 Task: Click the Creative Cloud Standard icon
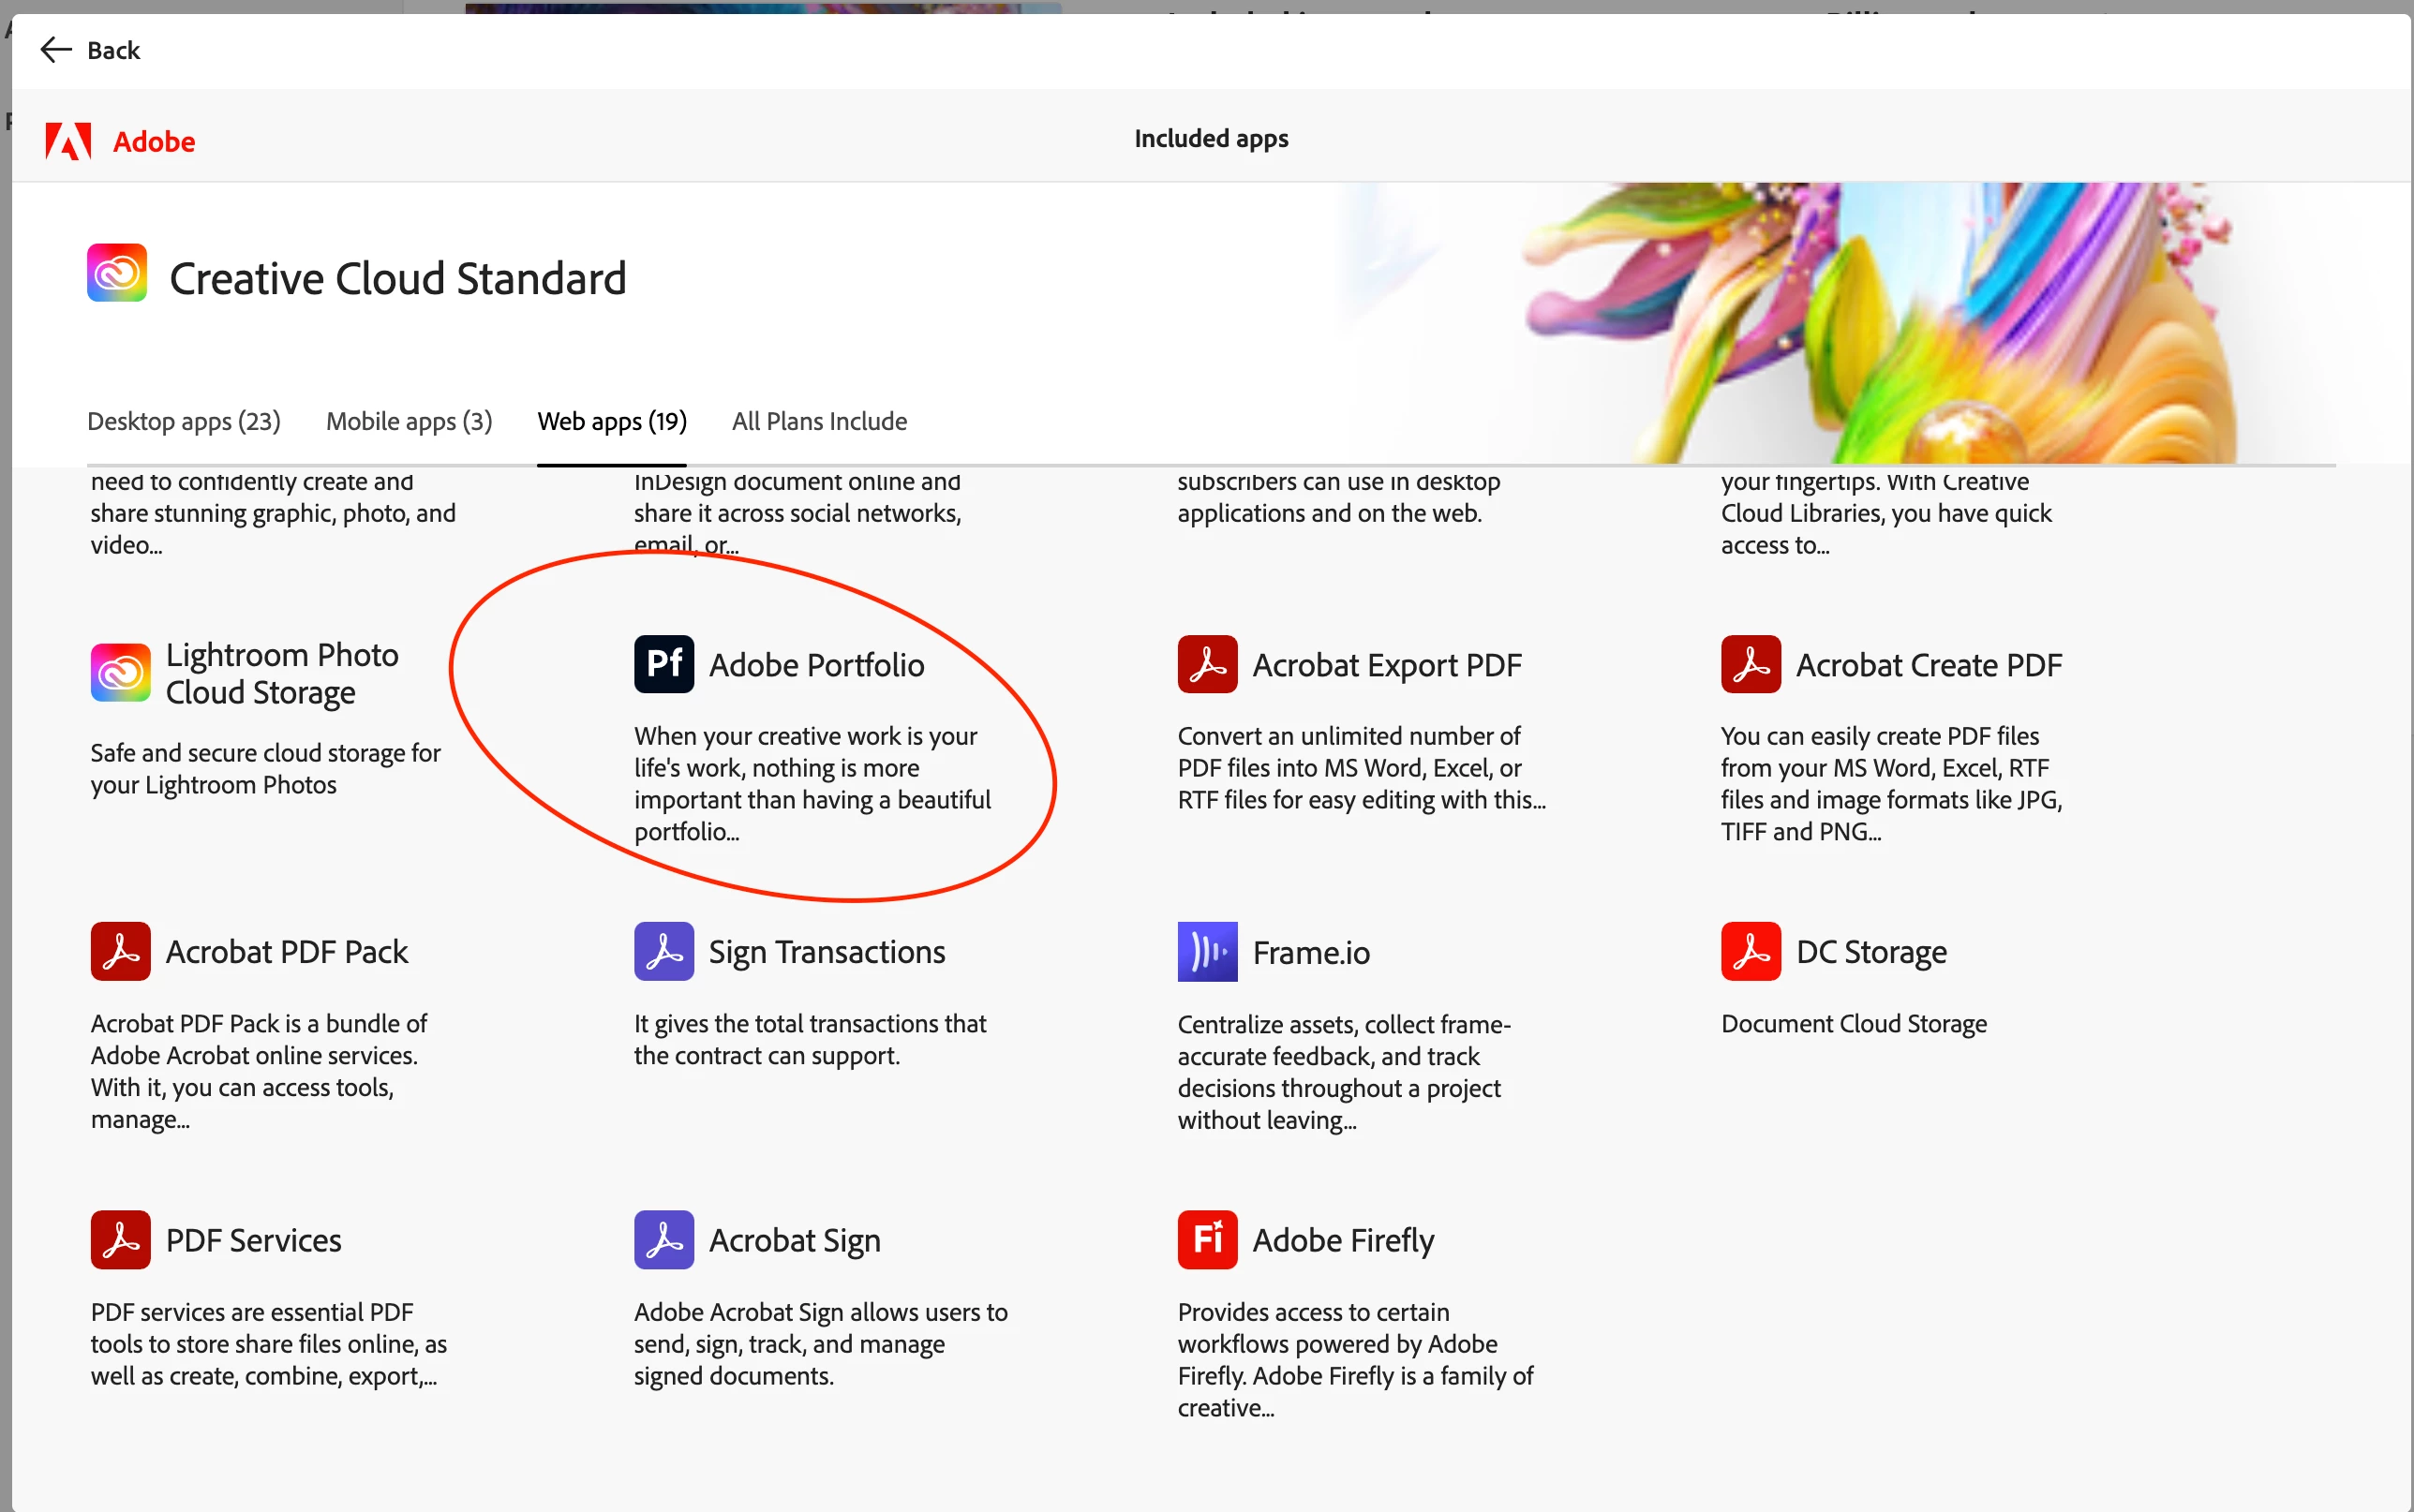(117, 273)
